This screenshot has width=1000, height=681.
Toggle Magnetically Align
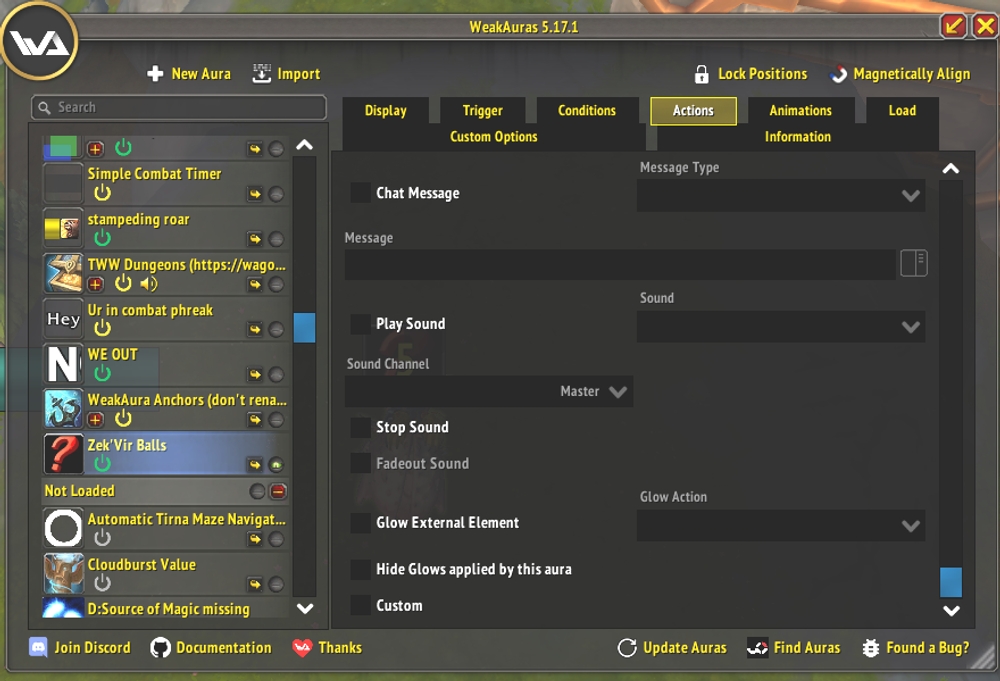pos(900,74)
